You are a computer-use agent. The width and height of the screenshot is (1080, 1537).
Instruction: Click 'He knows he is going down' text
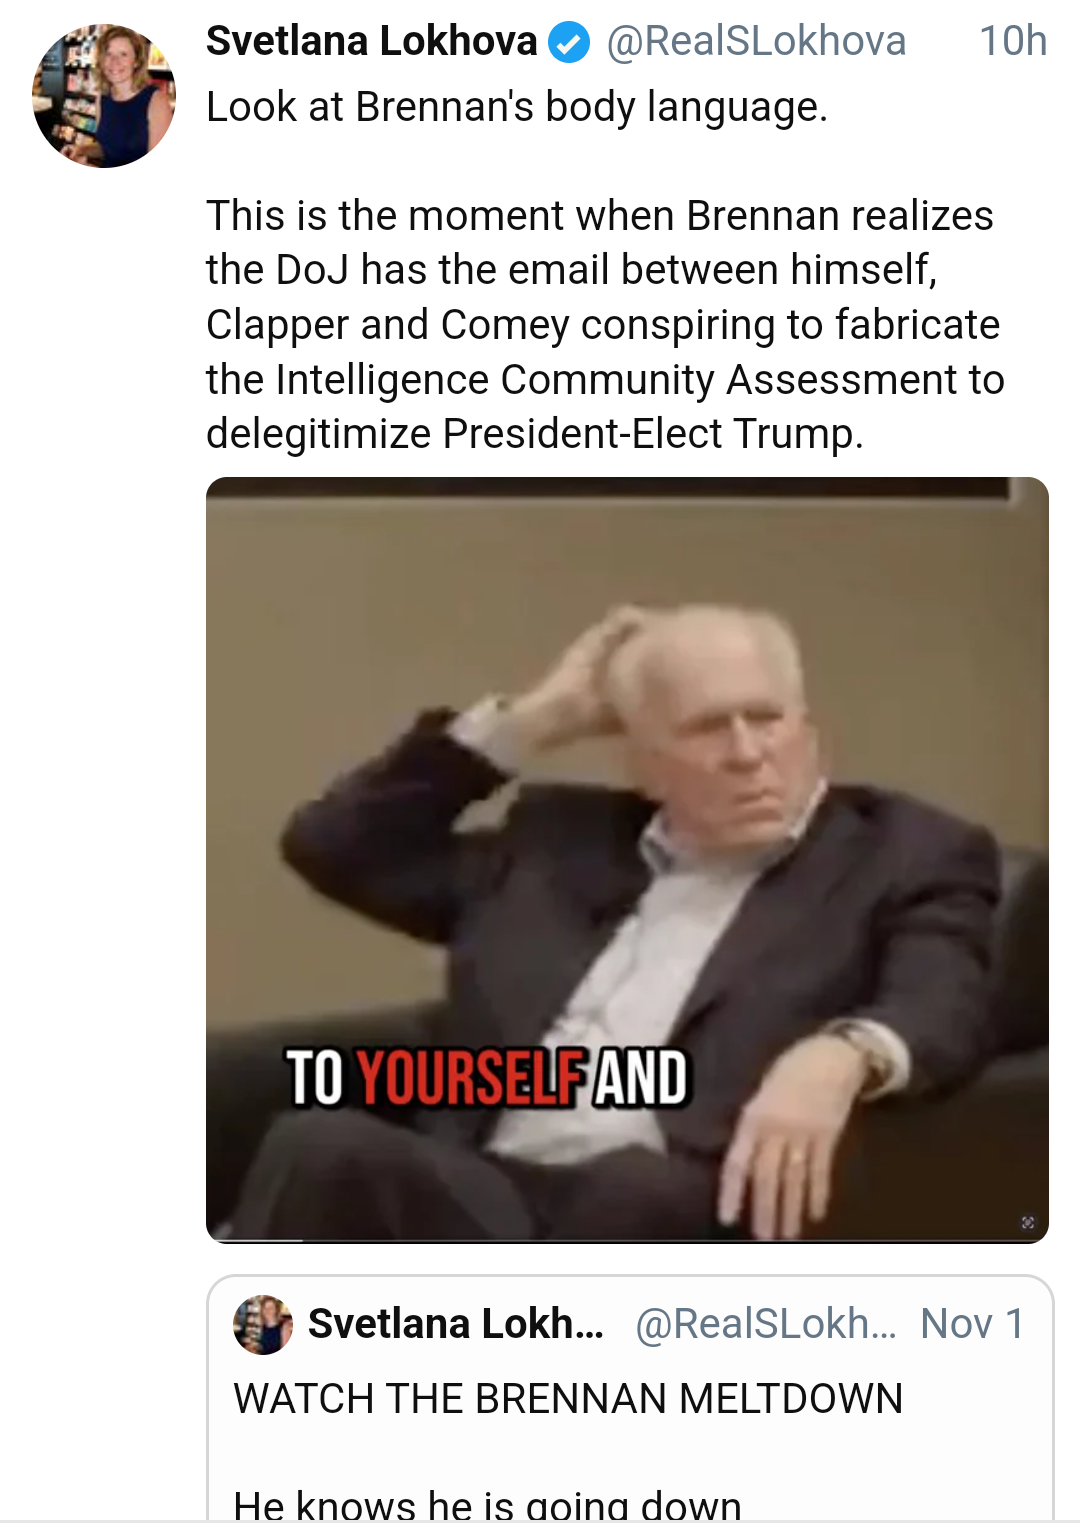(x=487, y=1503)
